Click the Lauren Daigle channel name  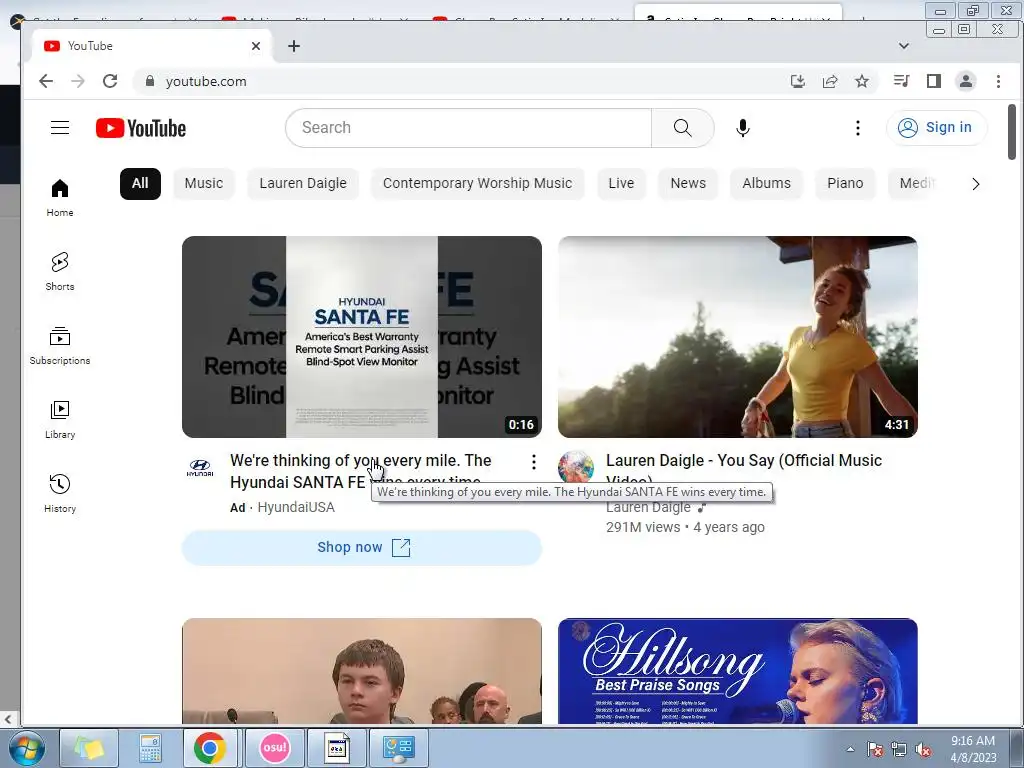click(648, 508)
